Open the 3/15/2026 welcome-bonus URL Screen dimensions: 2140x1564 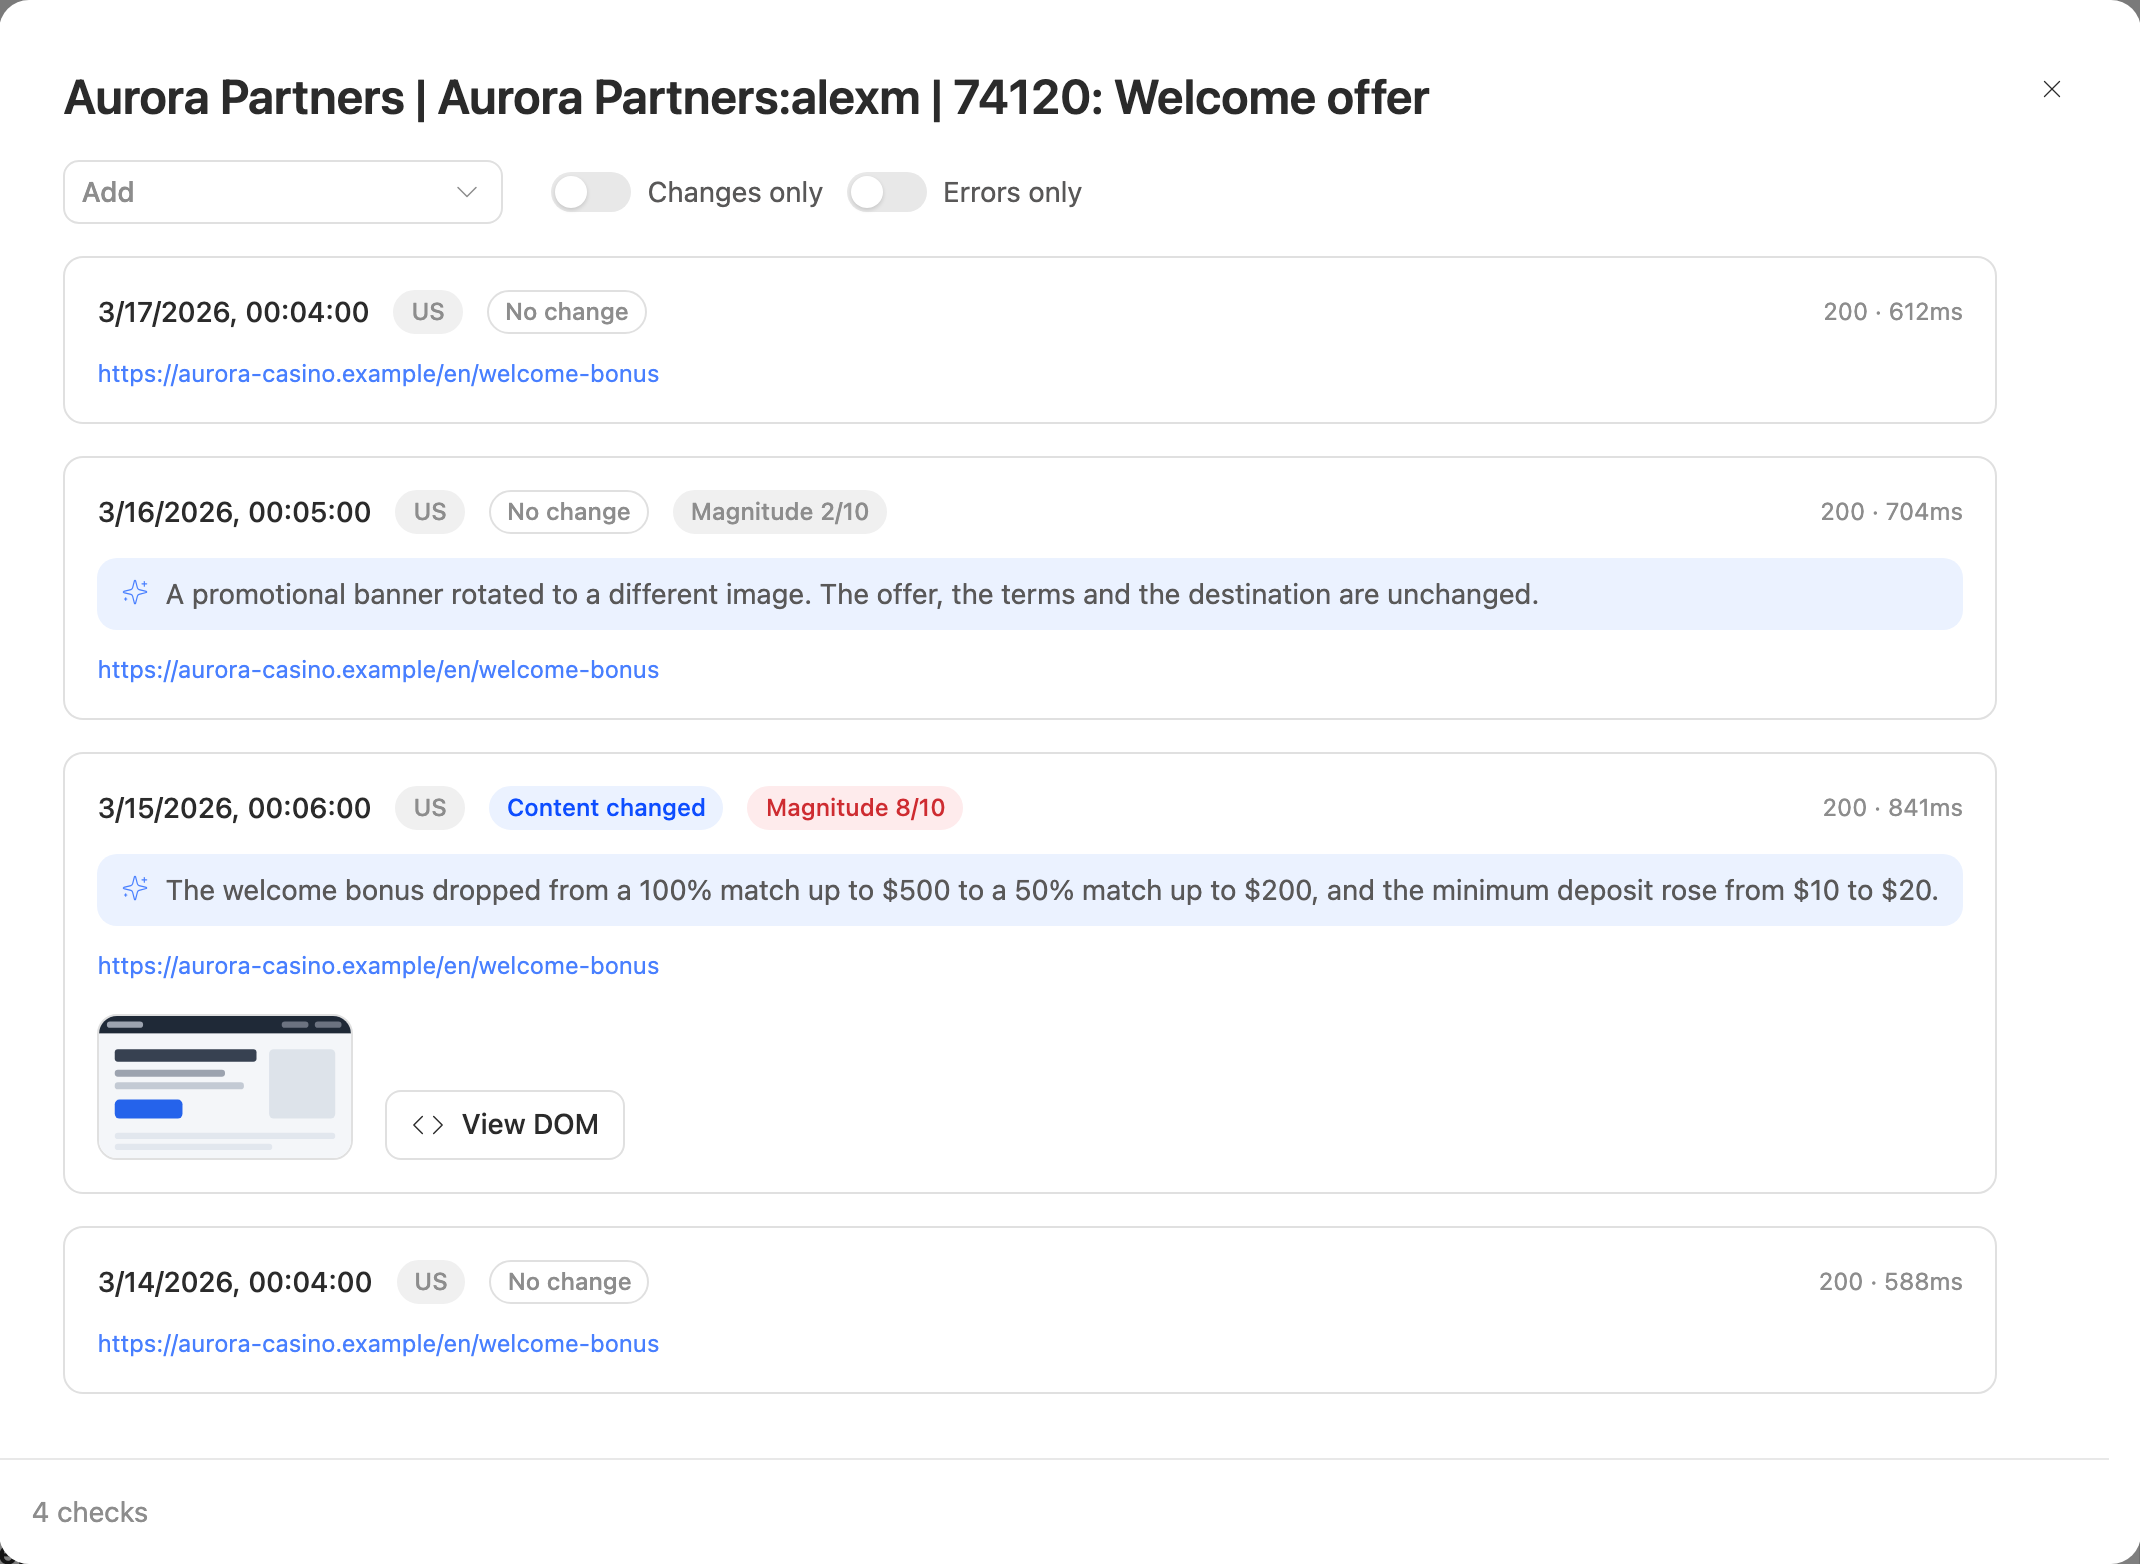378,966
